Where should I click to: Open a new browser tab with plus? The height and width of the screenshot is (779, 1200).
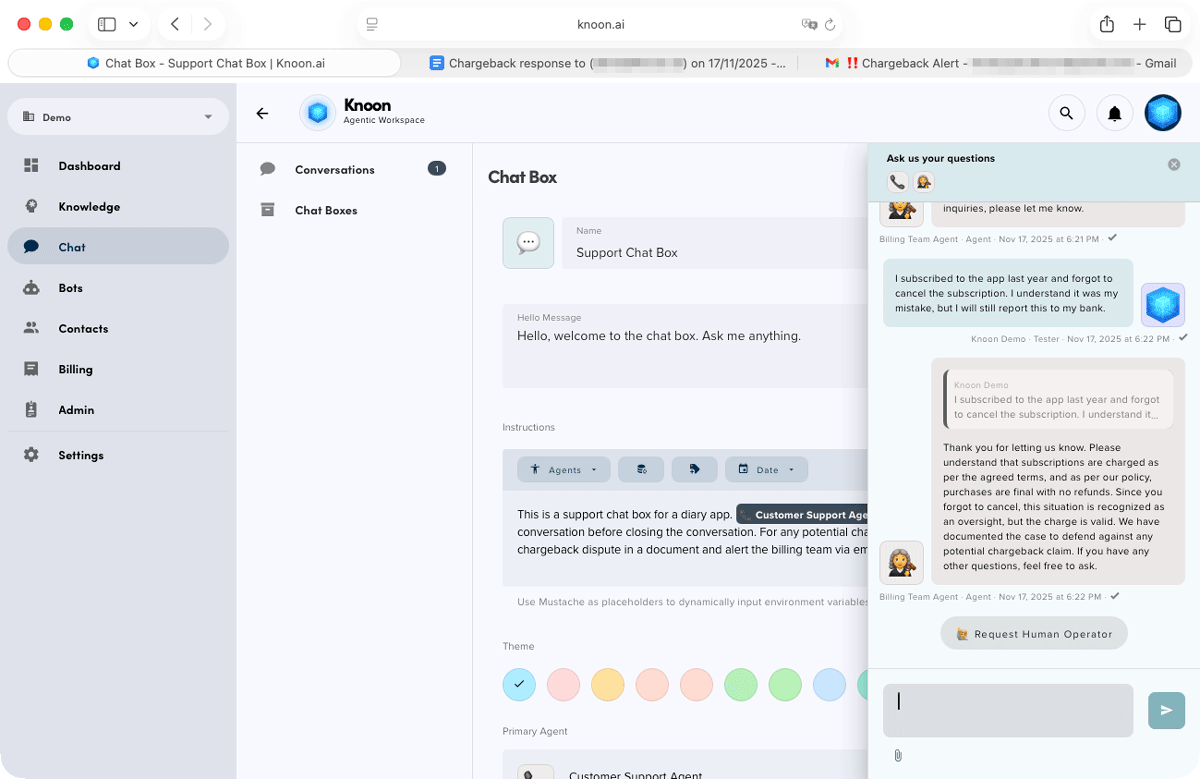click(x=1140, y=24)
